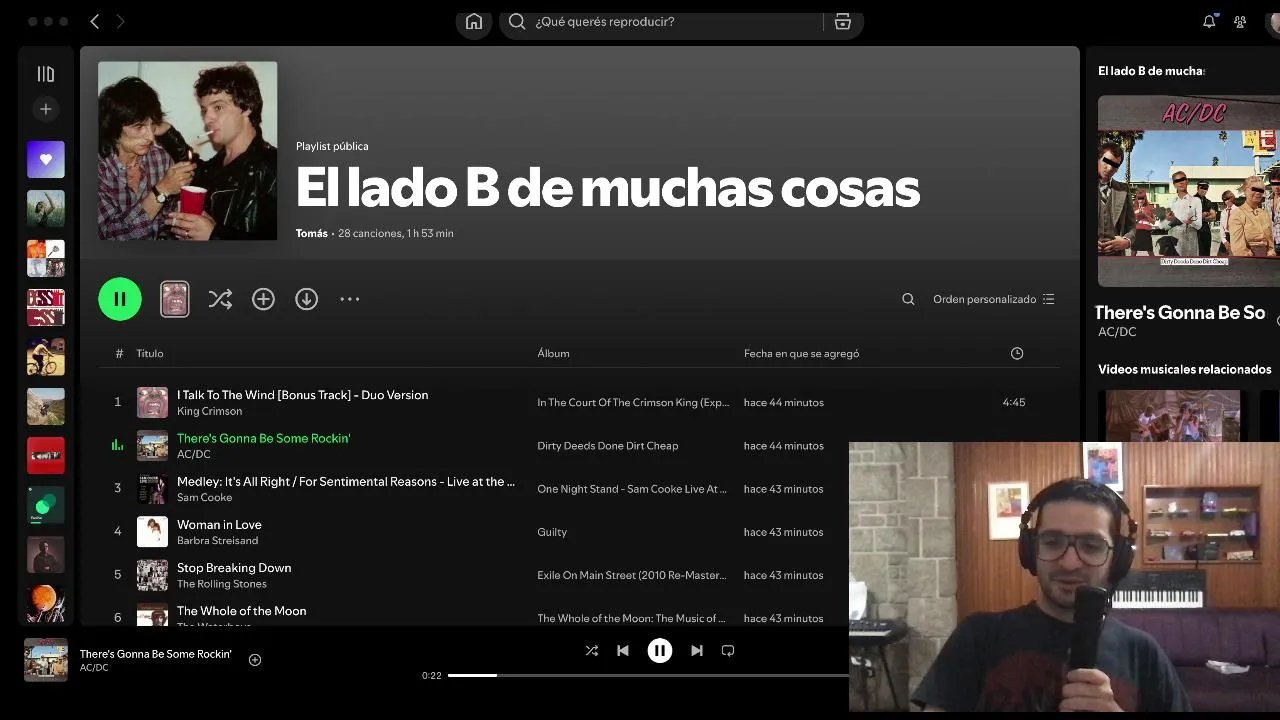Screen dimensions: 1280x720
Task: Select Medley: It's All Right track
Action: tap(346, 481)
